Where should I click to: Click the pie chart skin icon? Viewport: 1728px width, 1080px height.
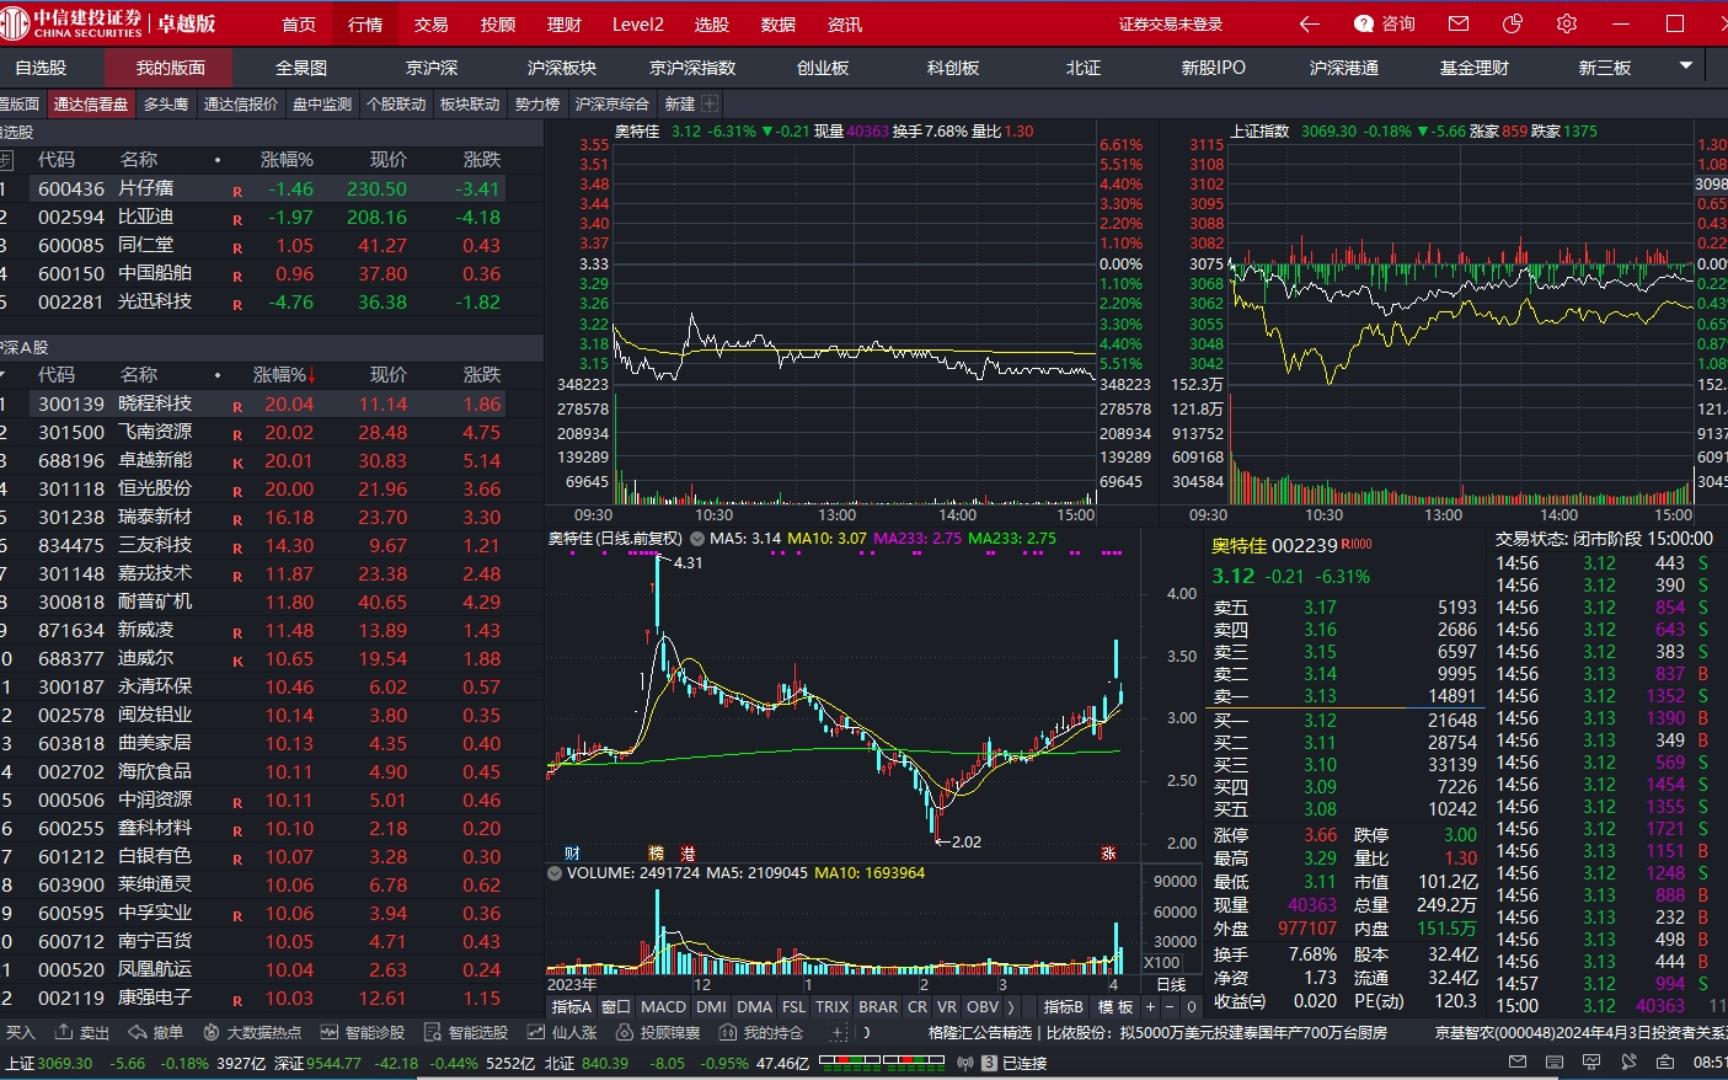[1512, 24]
